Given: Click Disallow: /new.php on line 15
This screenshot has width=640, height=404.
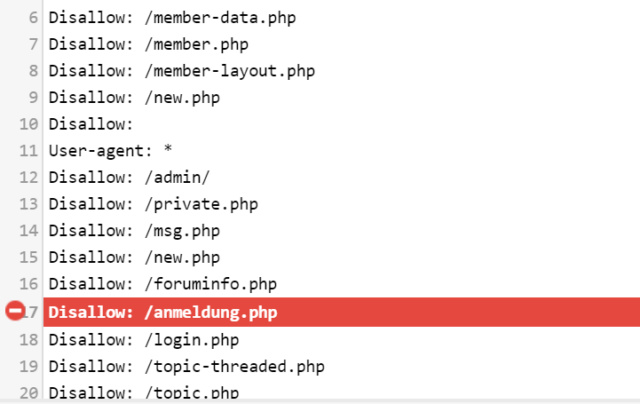Looking at the screenshot, I should pos(134,257).
